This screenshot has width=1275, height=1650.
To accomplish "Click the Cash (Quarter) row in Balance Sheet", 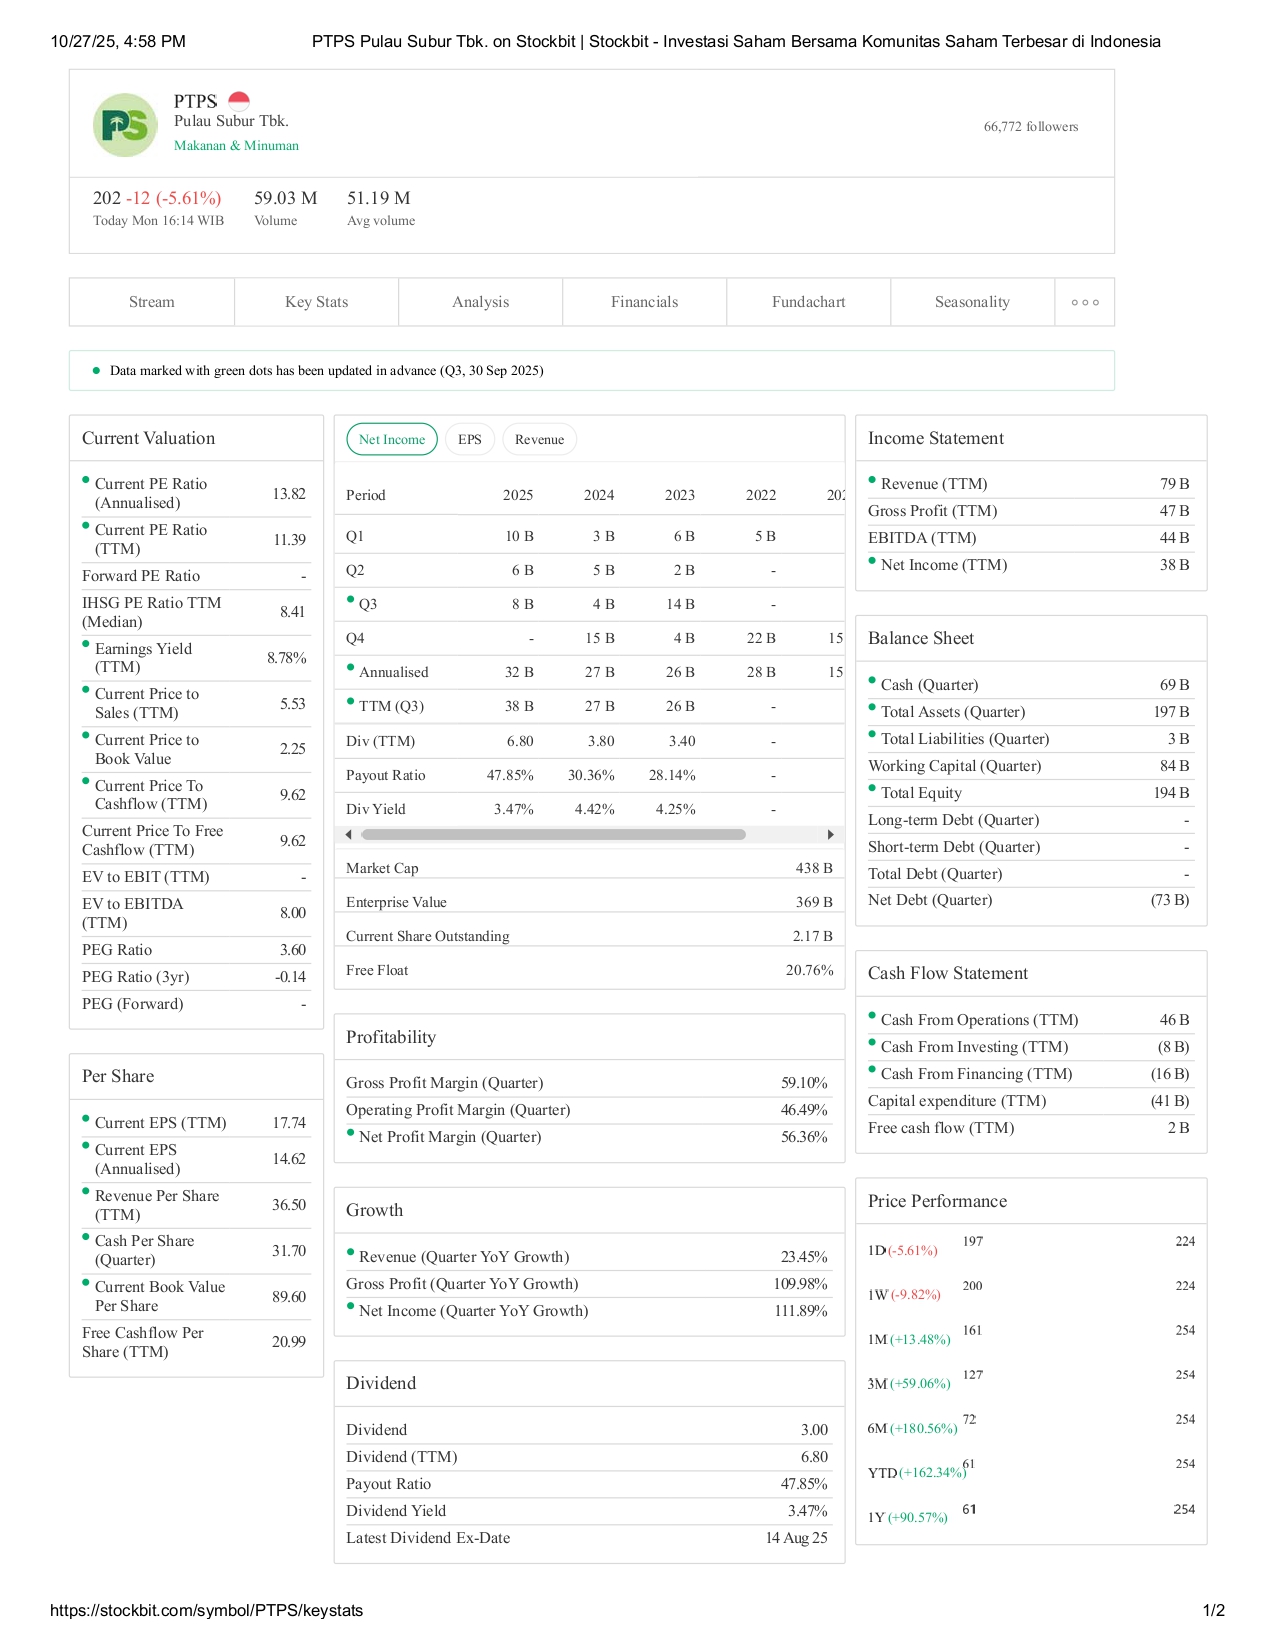I will (1030, 685).
